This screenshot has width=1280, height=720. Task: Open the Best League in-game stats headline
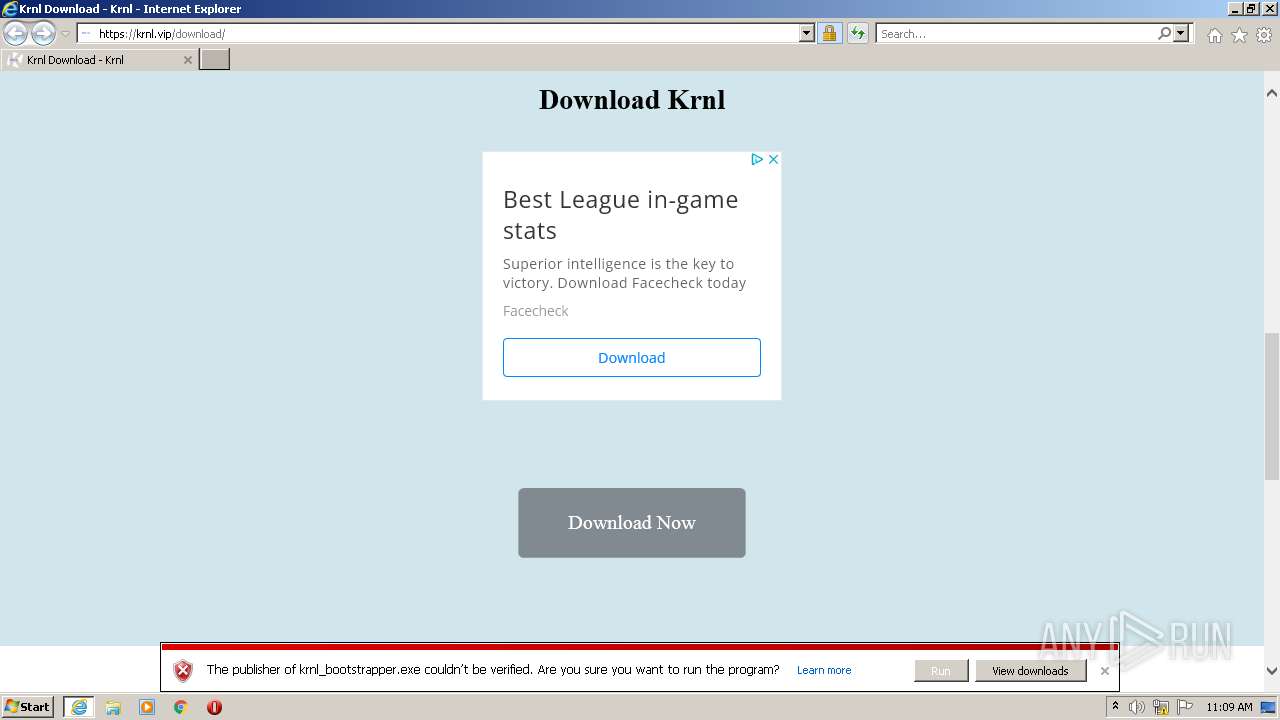pos(621,215)
